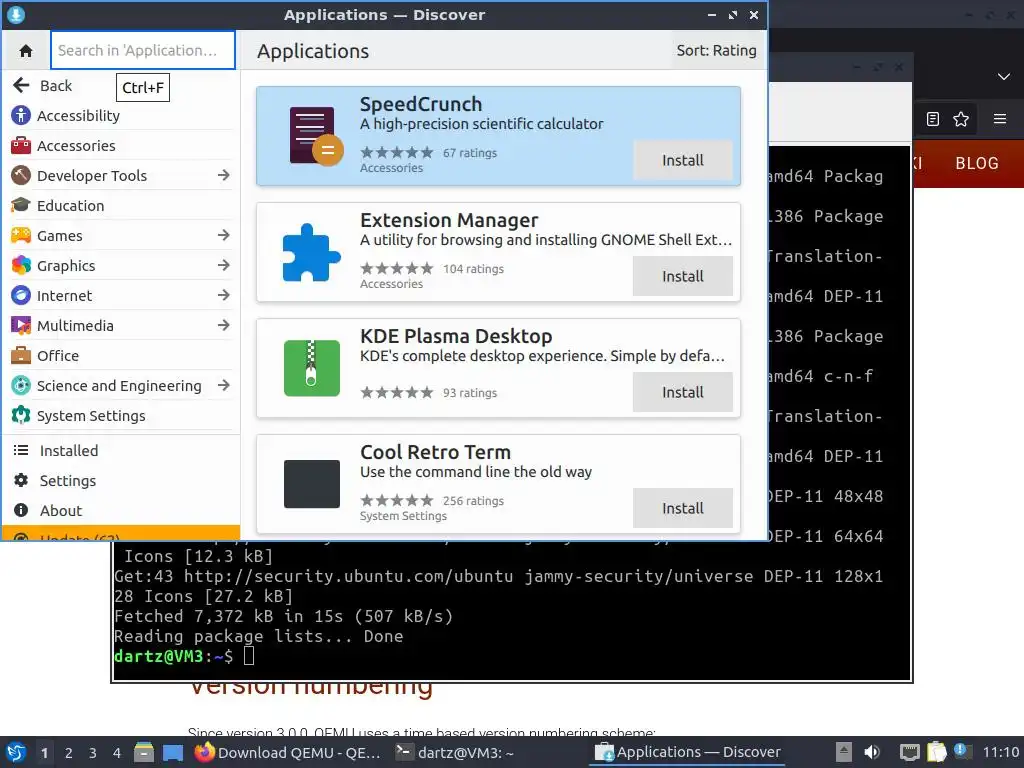Viewport: 1024px width, 768px height.
Task: Activate Applications — Discover taskbar entry
Action: [x=688, y=752]
